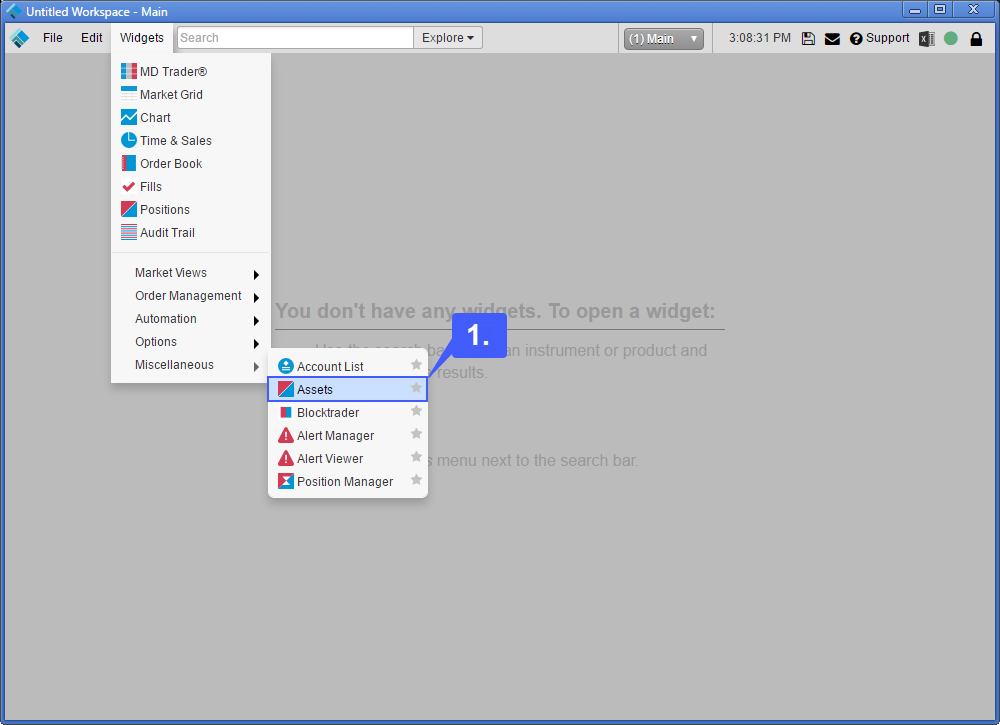Screen dimensions: 1000x725
Task: Click the Positions icon
Action: pos(129,209)
